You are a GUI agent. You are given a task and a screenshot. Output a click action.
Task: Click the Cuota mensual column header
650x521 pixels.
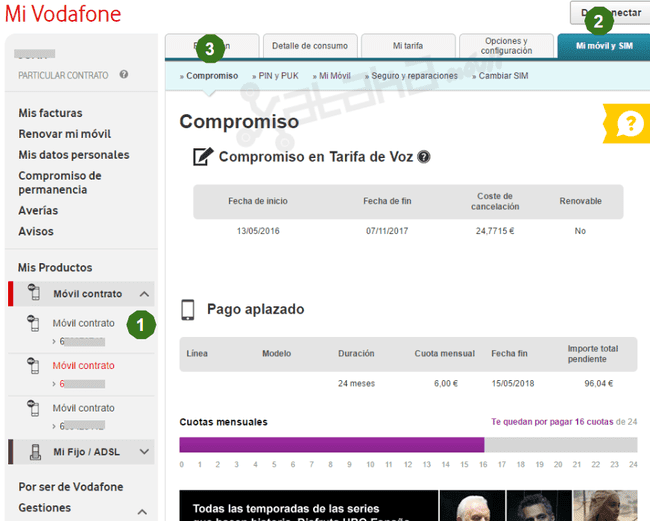click(444, 354)
